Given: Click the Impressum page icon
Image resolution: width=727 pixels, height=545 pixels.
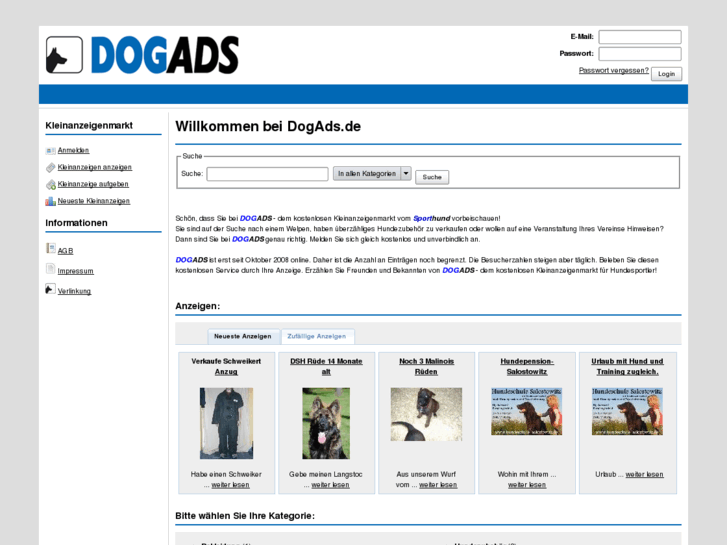Looking at the screenshot, I should [x=51, y=268].
